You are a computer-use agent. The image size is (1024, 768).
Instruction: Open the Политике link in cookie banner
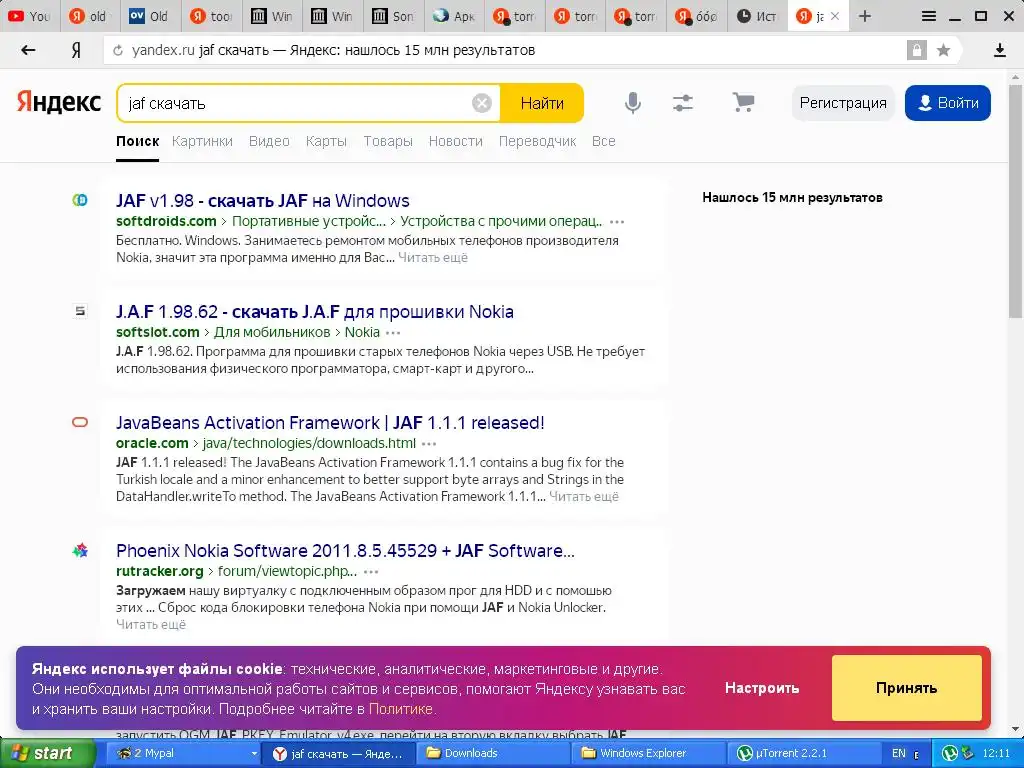400,709
